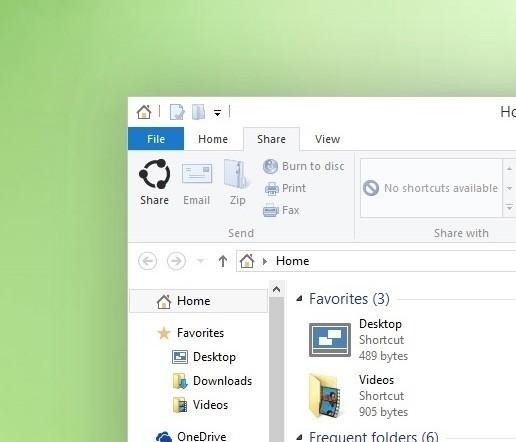Click the Email envelope icon
This screenshot has width=516, height=442.
pos(197,173)
